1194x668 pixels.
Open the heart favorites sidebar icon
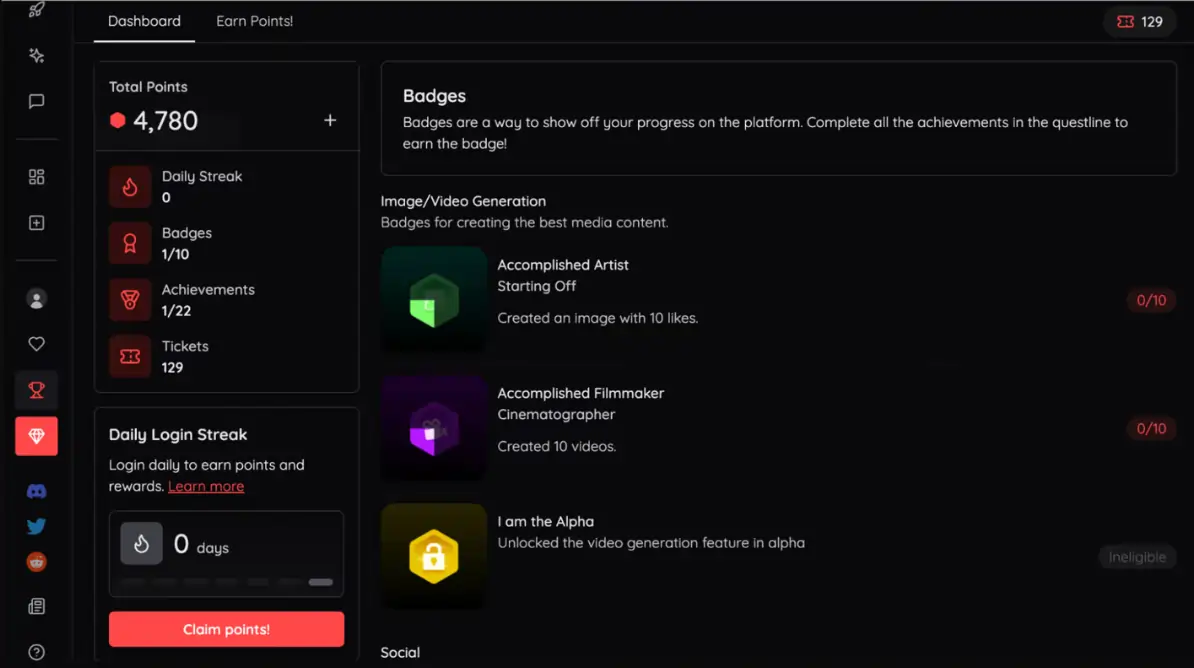point(36,344)
